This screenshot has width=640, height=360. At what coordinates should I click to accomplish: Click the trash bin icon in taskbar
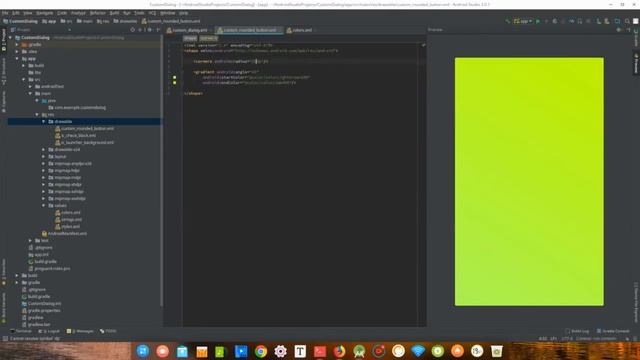pos(497,351)
